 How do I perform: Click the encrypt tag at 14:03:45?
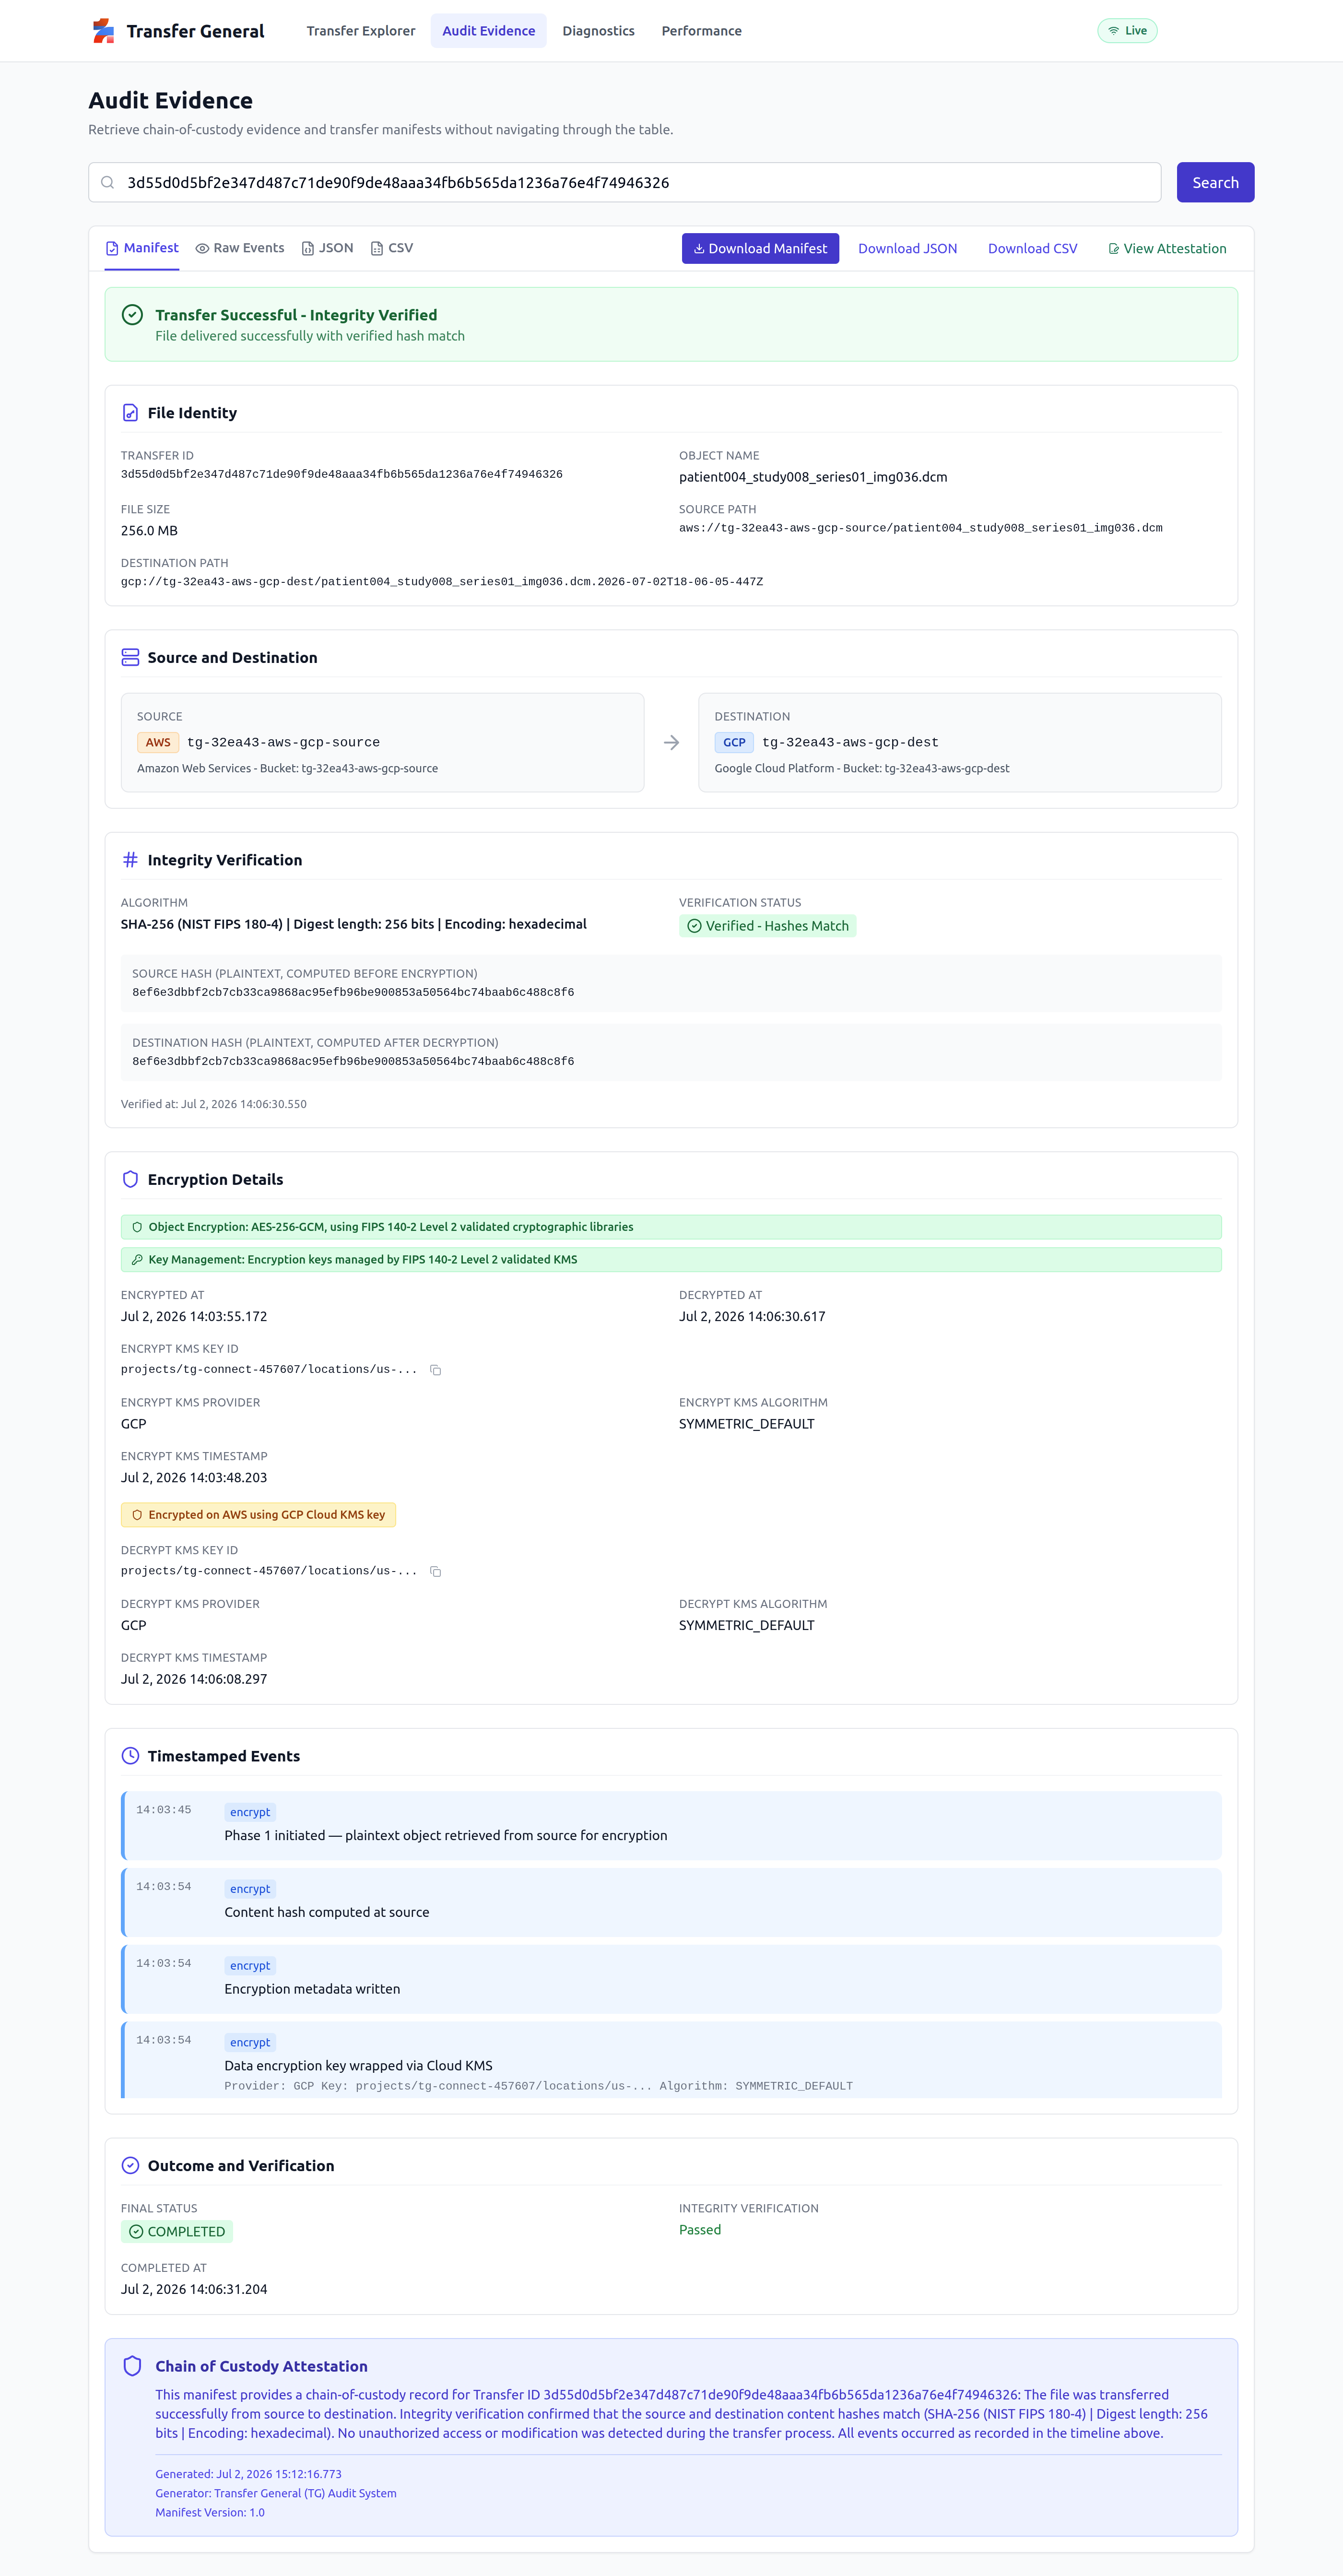click(x=250, y=1812)
